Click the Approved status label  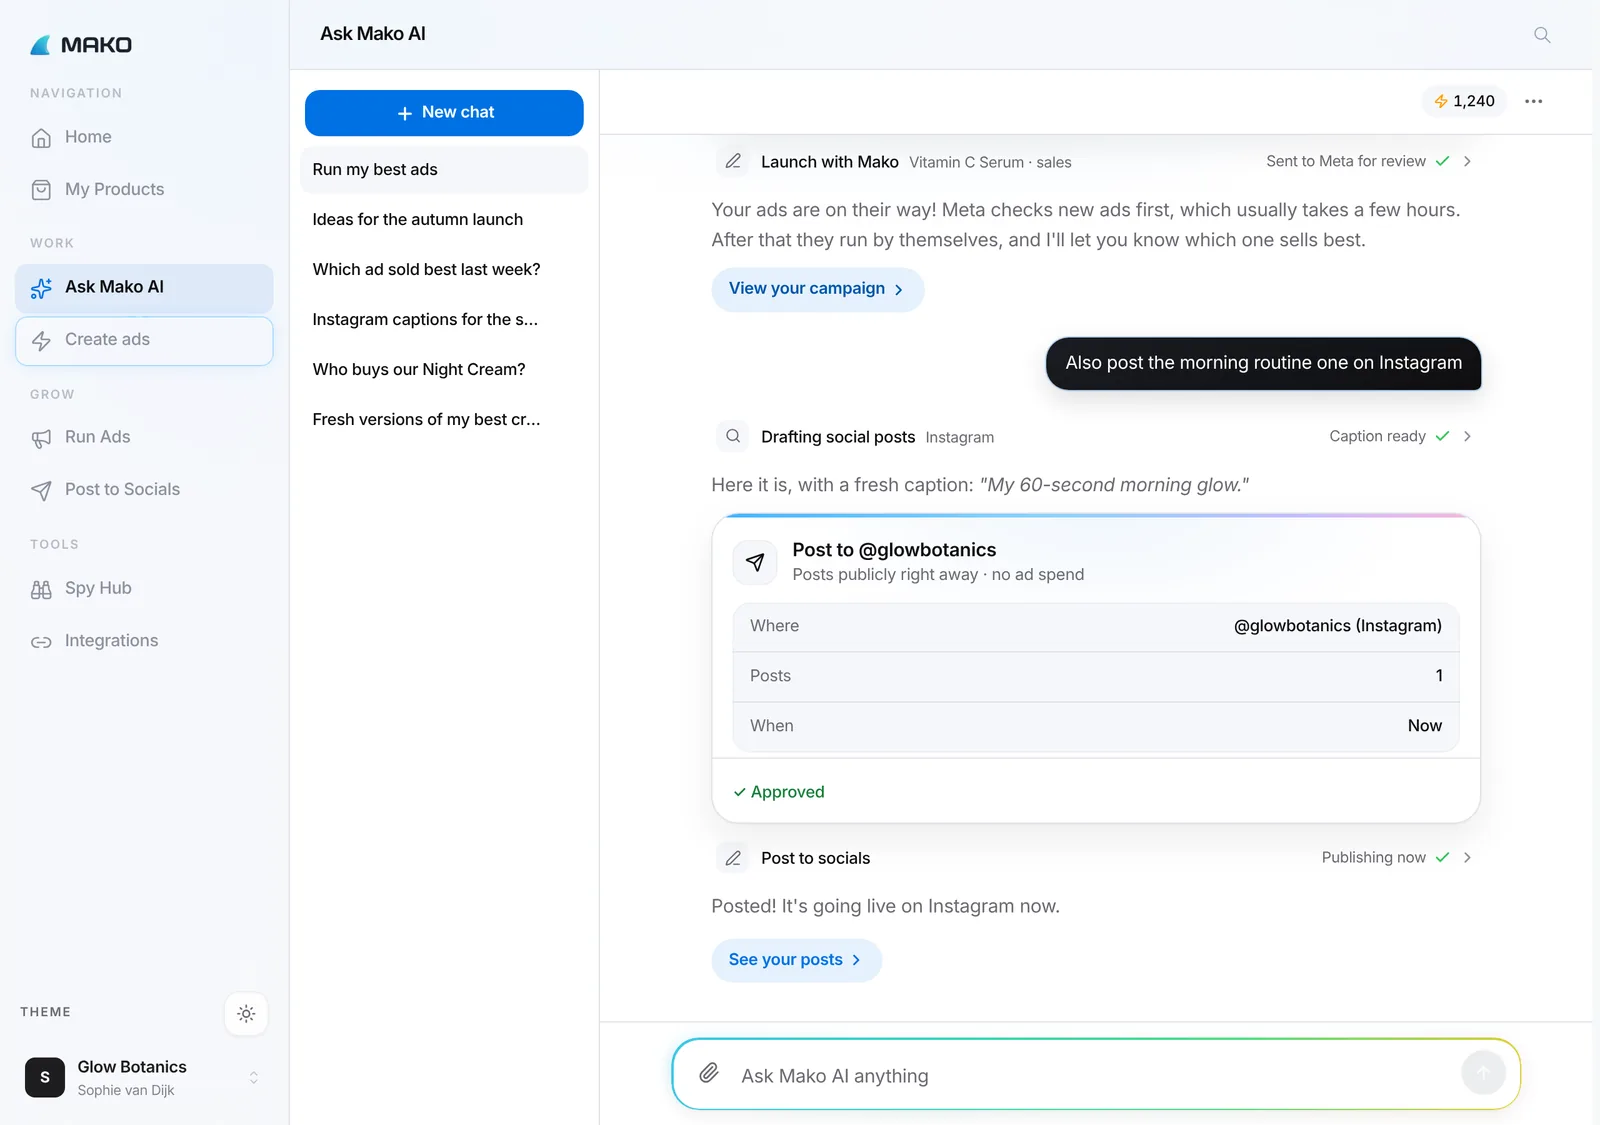click(779, 792)
